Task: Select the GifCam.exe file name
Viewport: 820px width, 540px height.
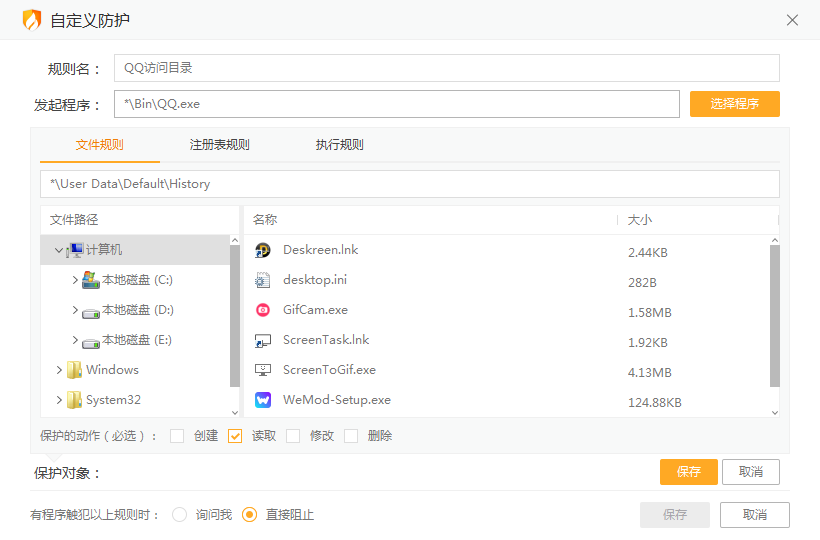Action: (315, 310)
